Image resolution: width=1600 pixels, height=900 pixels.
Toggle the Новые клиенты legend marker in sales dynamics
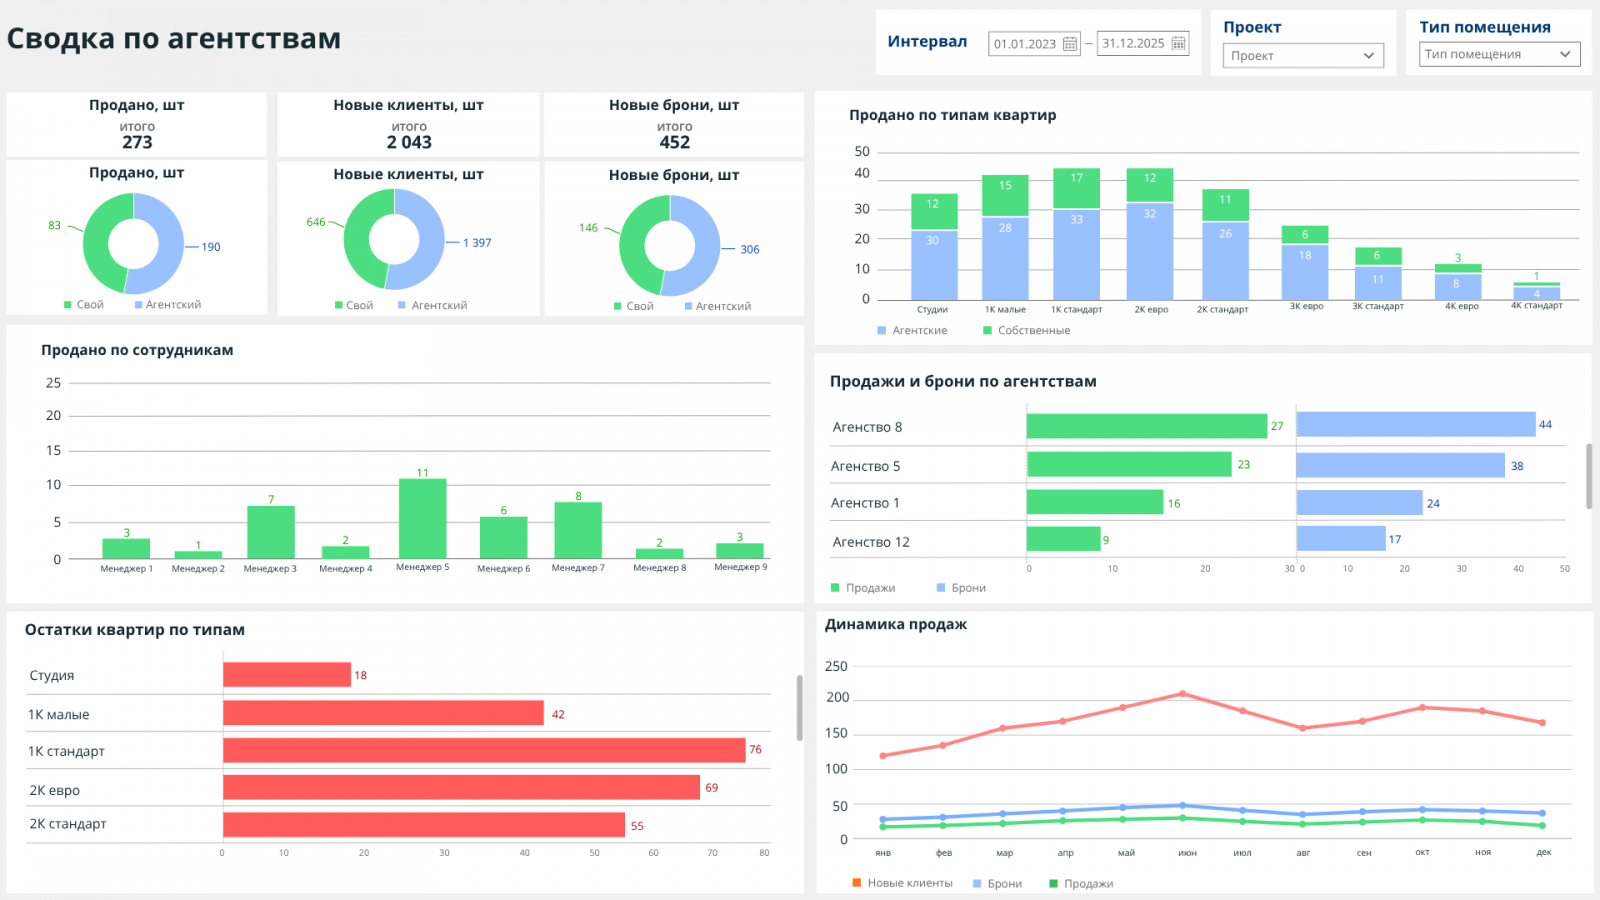(857, 883)
